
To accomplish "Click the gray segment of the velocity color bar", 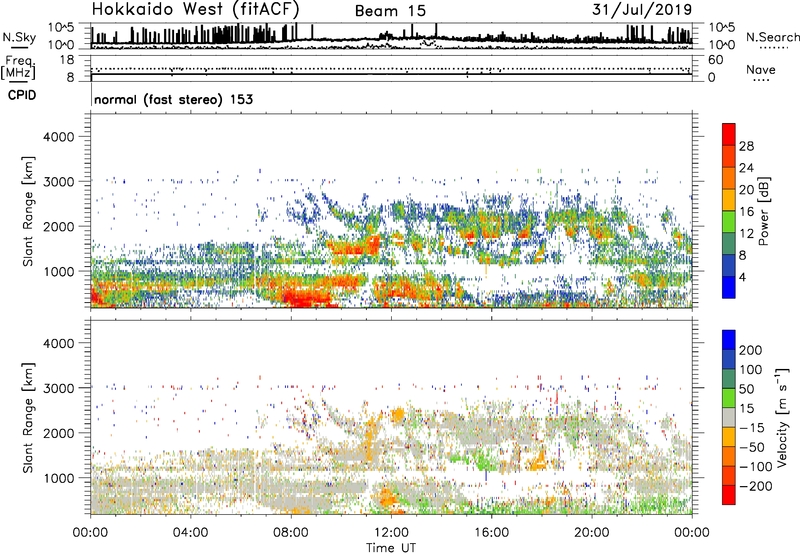I will tap(729, 417).
